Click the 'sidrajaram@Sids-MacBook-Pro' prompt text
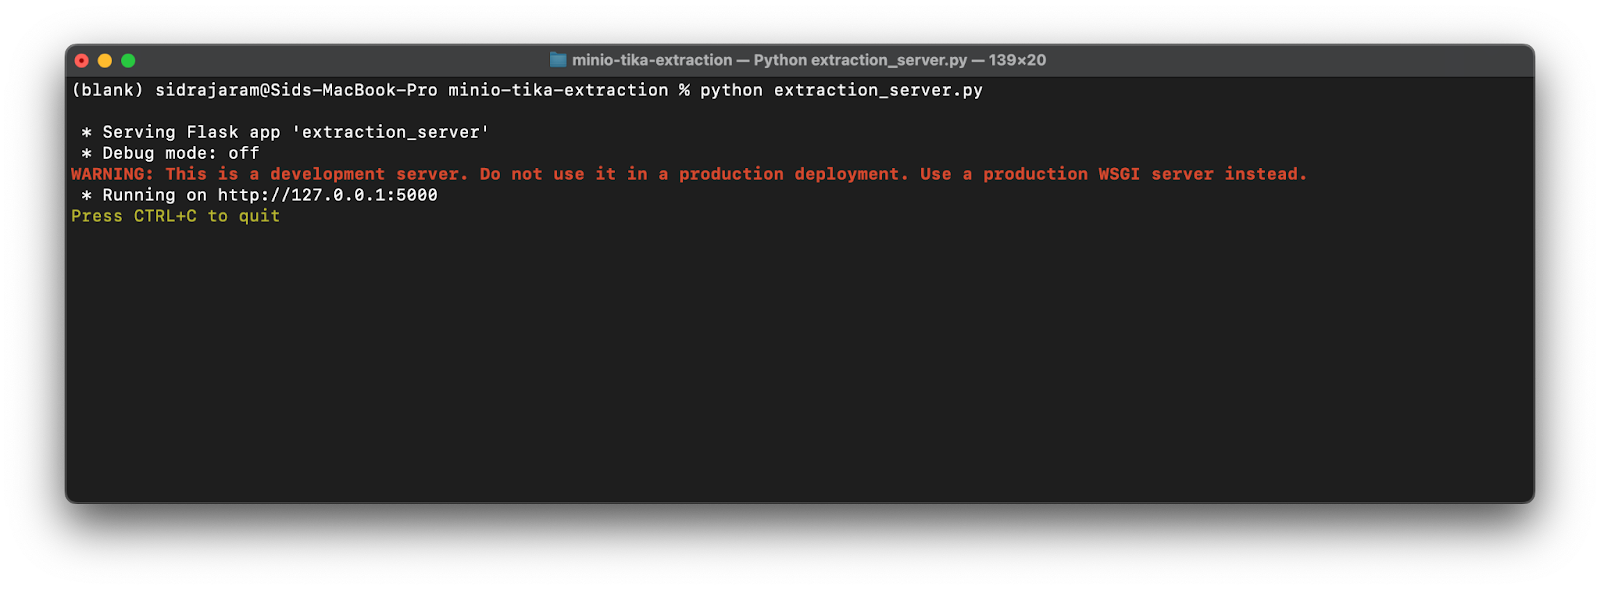The width and height of the screenshot is (1600, 590). click(296, 90)
